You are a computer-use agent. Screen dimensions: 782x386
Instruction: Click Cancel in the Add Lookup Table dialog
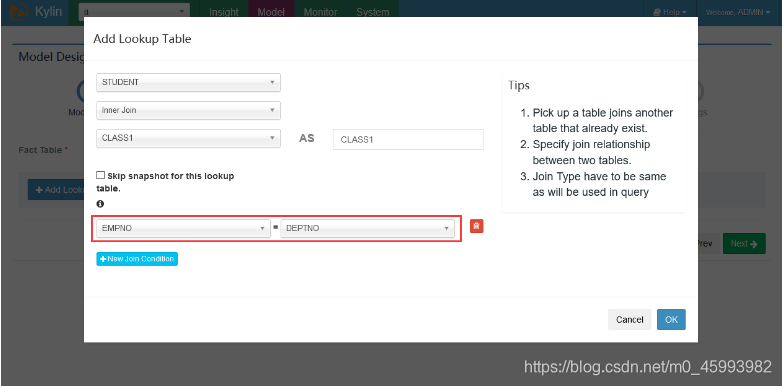pos(629,320)
